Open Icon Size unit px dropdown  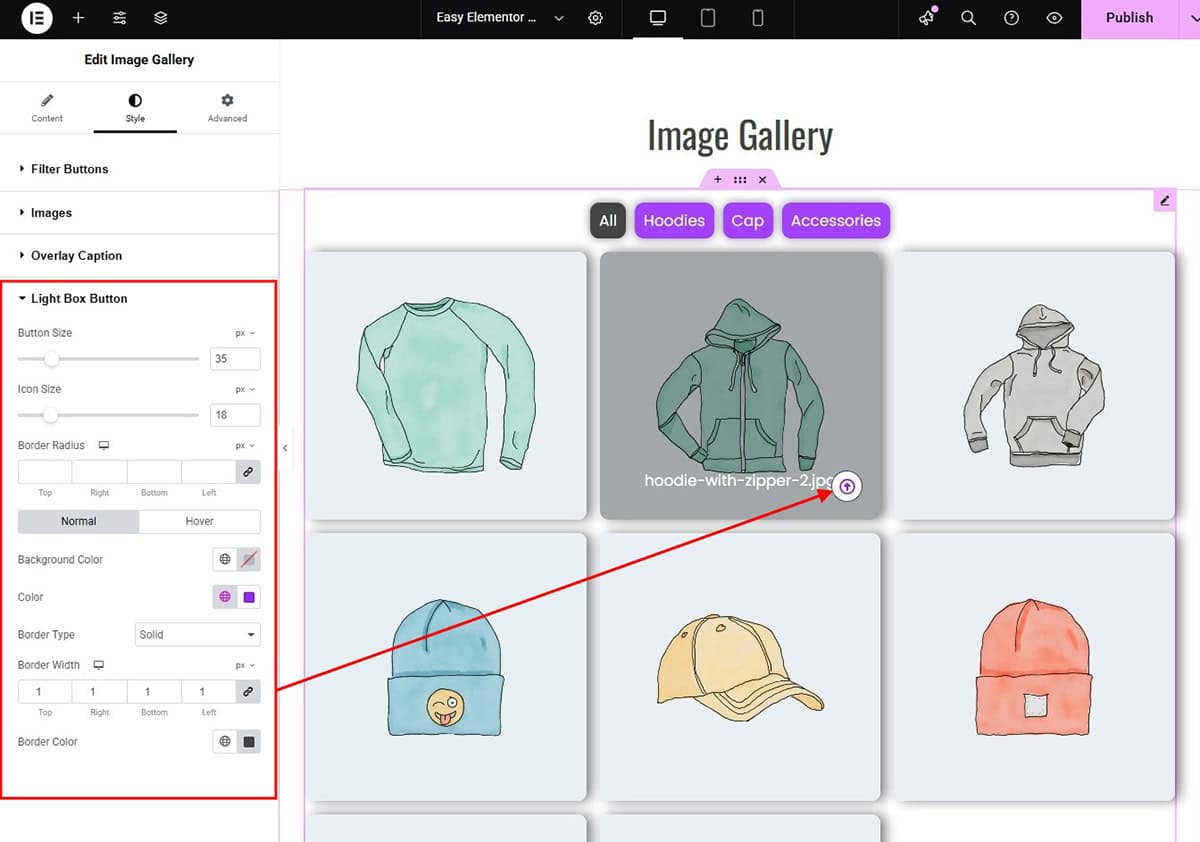[245, 389]
